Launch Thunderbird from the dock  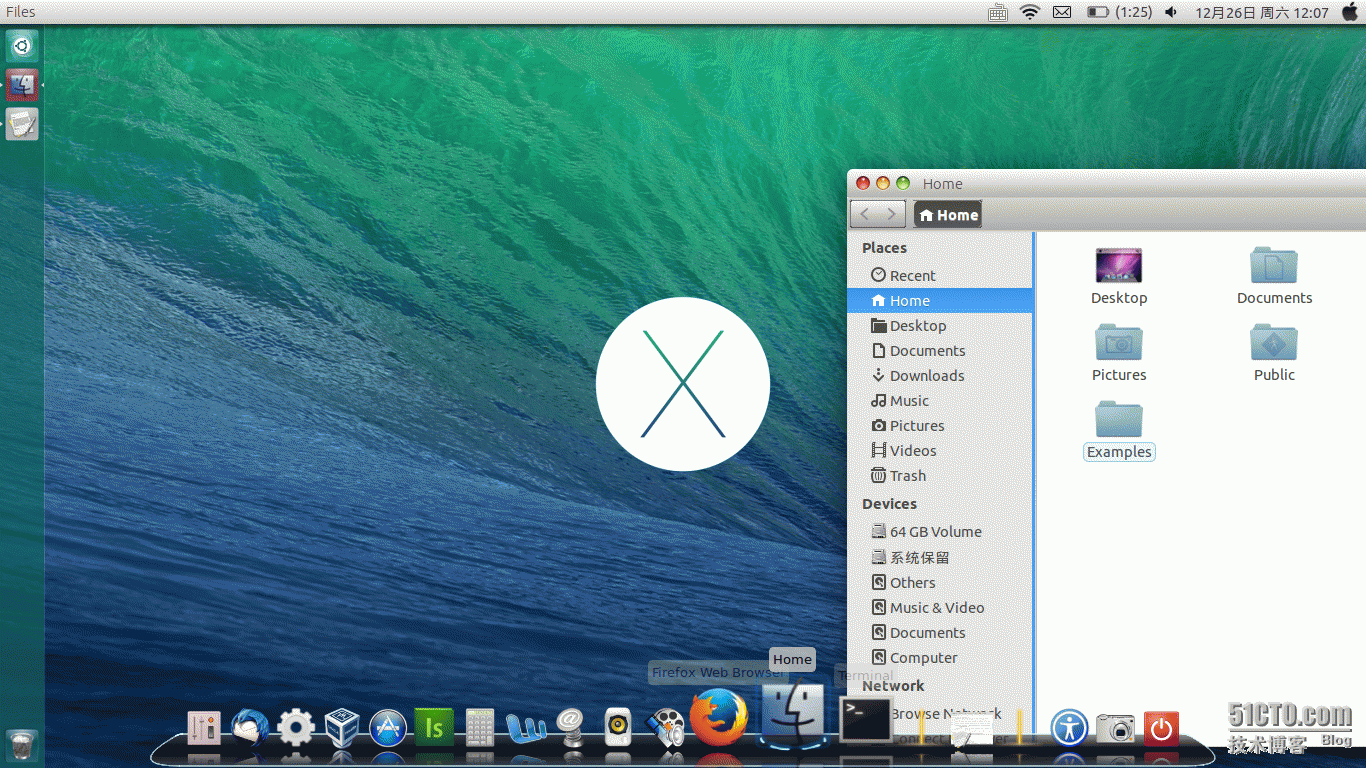(x=250, y=728)
